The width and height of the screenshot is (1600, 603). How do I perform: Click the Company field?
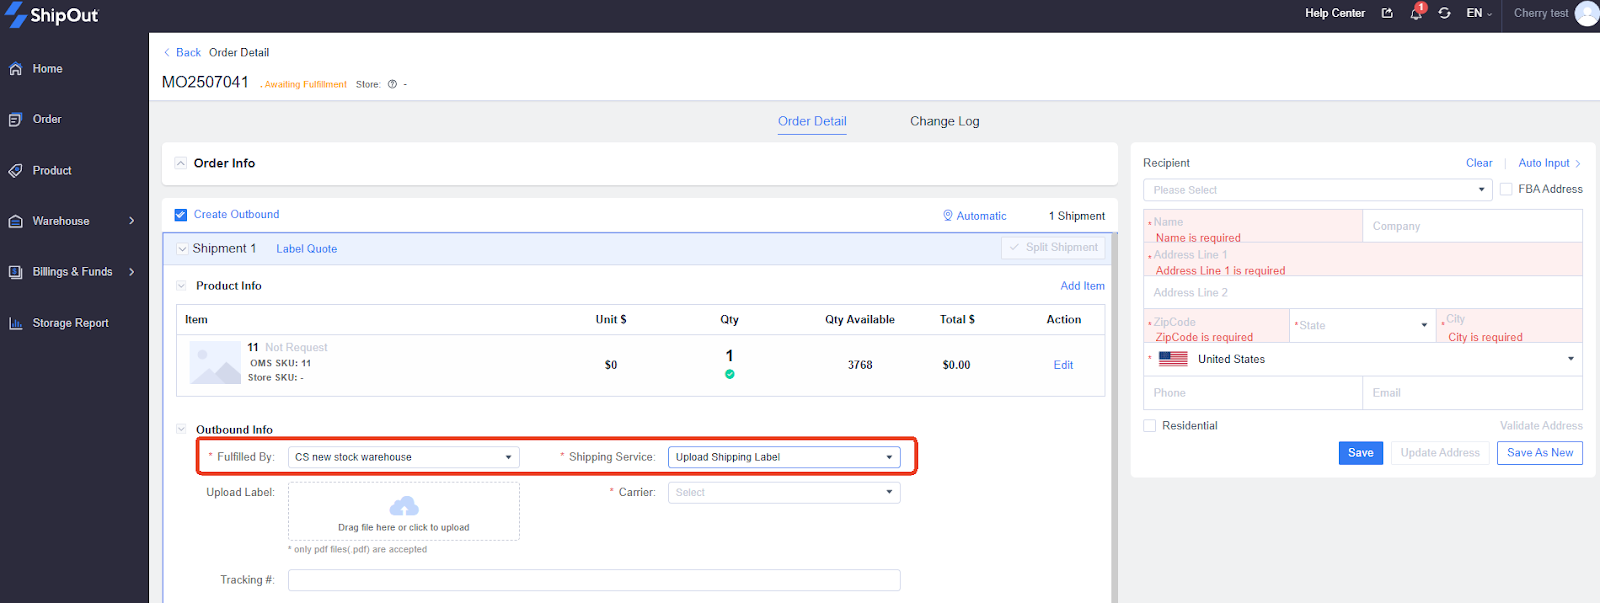tap(1473, 226)
